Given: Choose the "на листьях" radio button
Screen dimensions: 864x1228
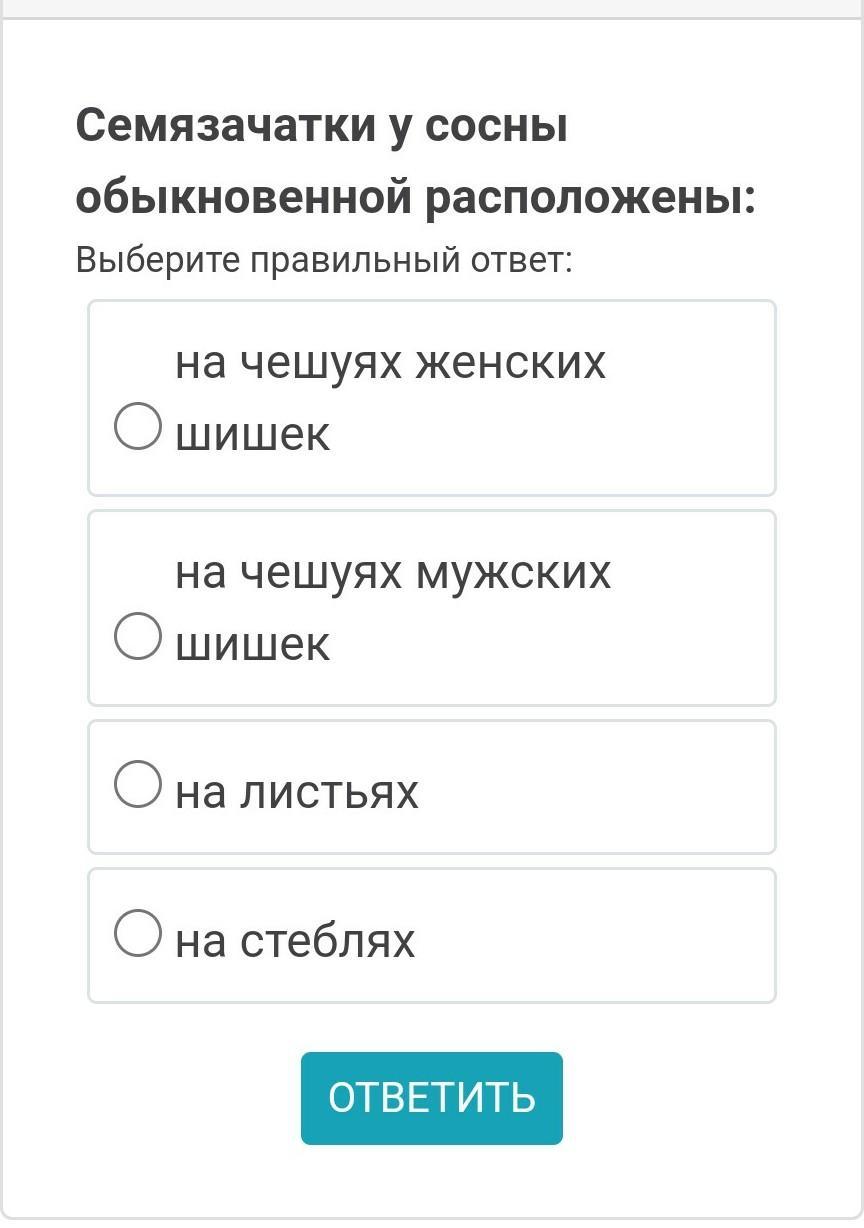Looking at the screenshot, I should pos(137,784).
